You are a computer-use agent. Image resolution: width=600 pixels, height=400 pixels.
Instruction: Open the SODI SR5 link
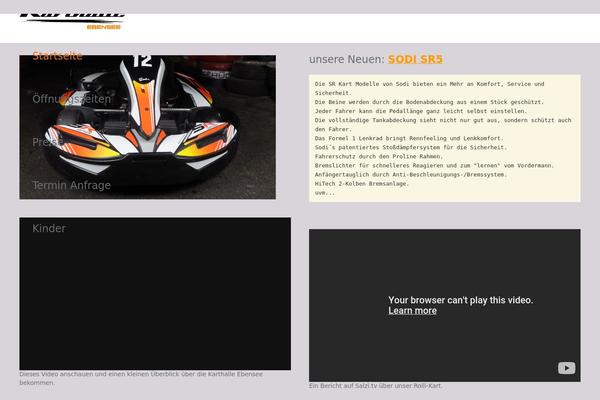click(415, 59)
